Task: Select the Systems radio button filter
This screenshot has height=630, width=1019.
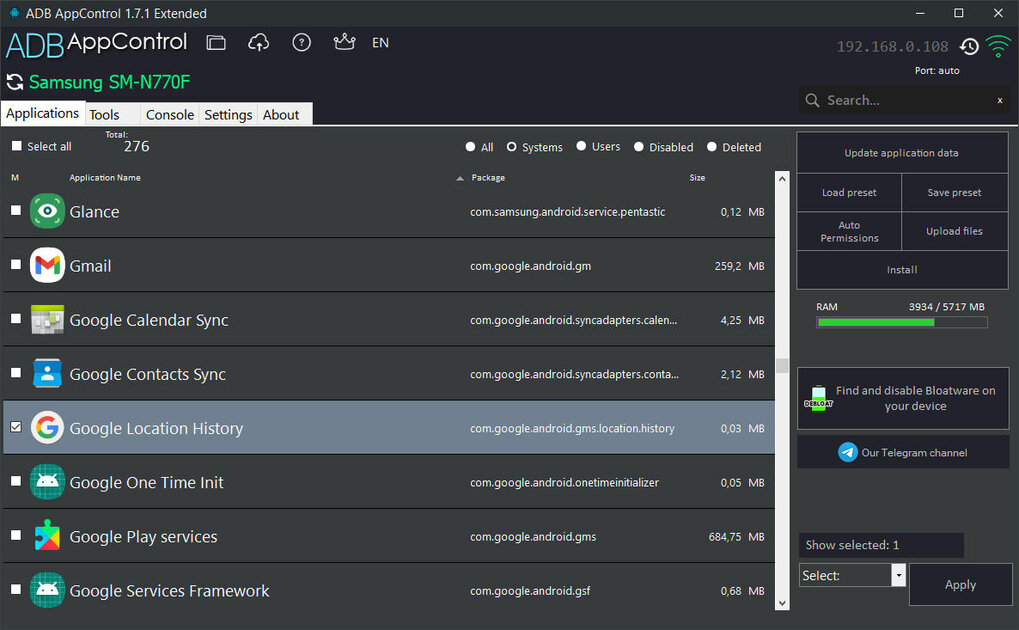Action: 511,147
